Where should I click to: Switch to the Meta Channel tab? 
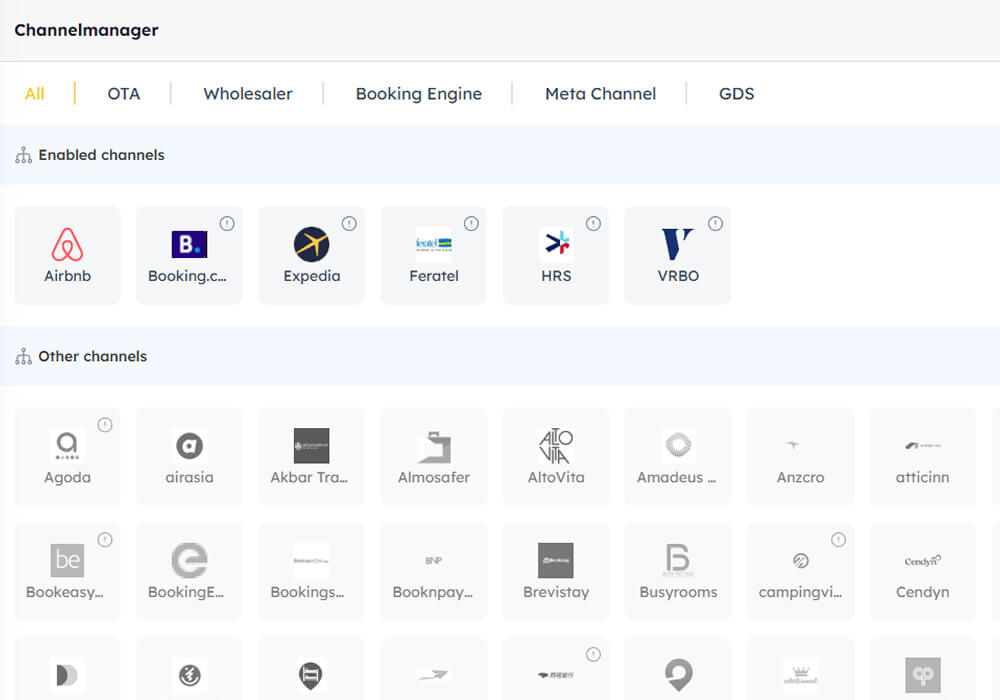600,93
